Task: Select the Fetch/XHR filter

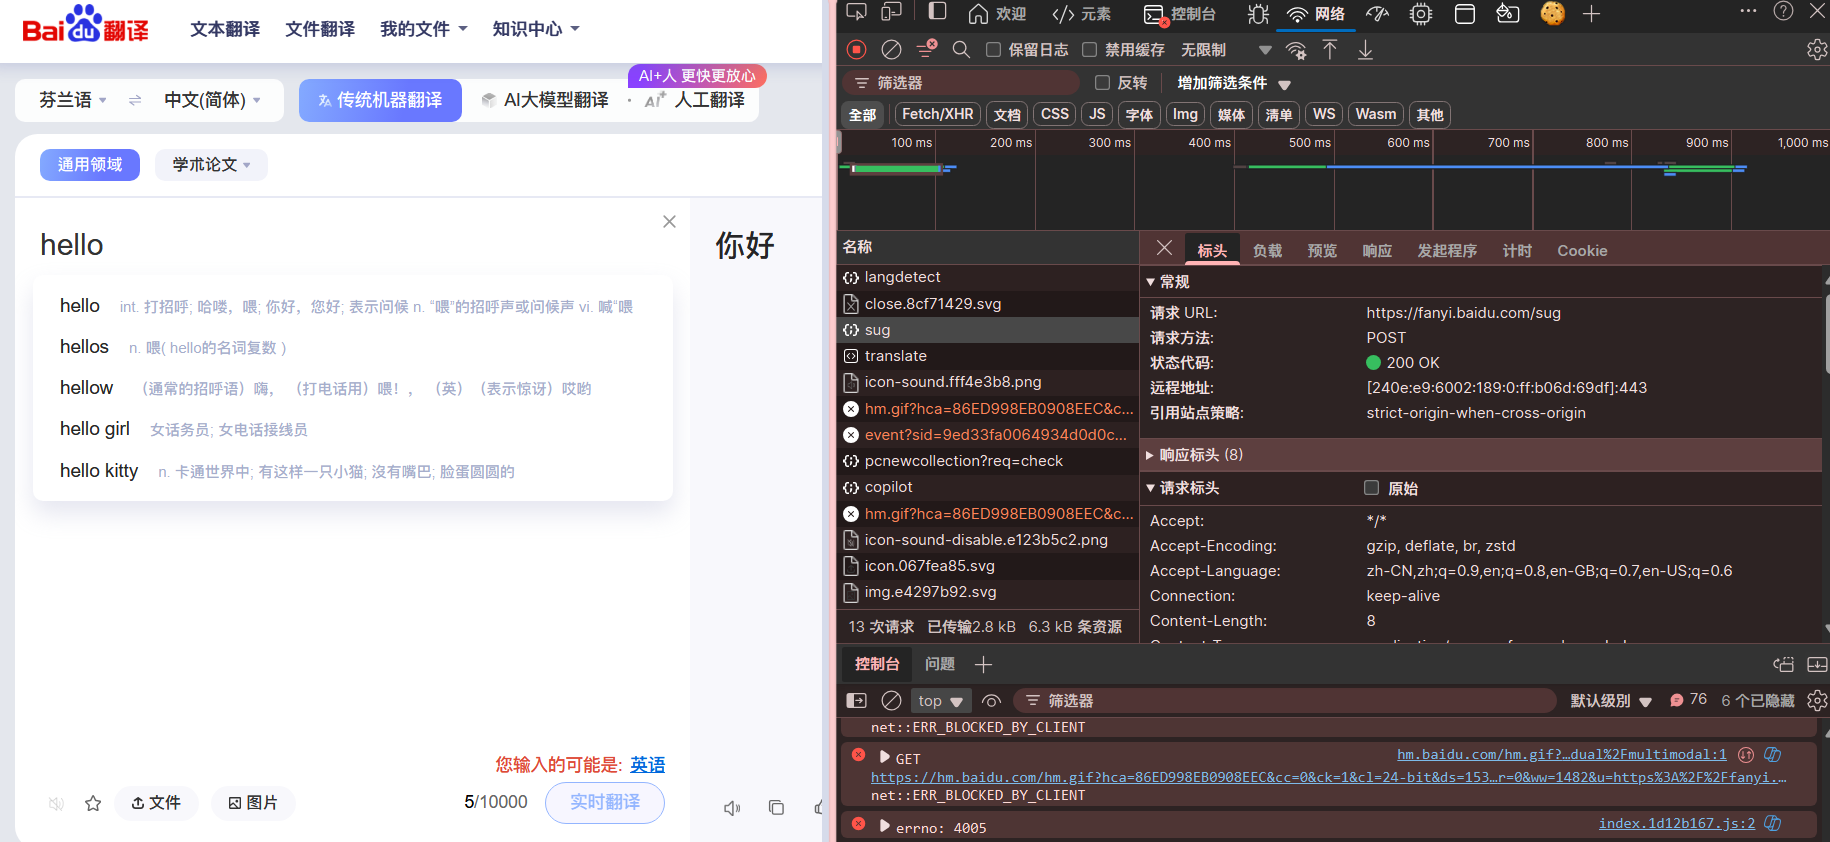Action: click(x=937, y=114)
